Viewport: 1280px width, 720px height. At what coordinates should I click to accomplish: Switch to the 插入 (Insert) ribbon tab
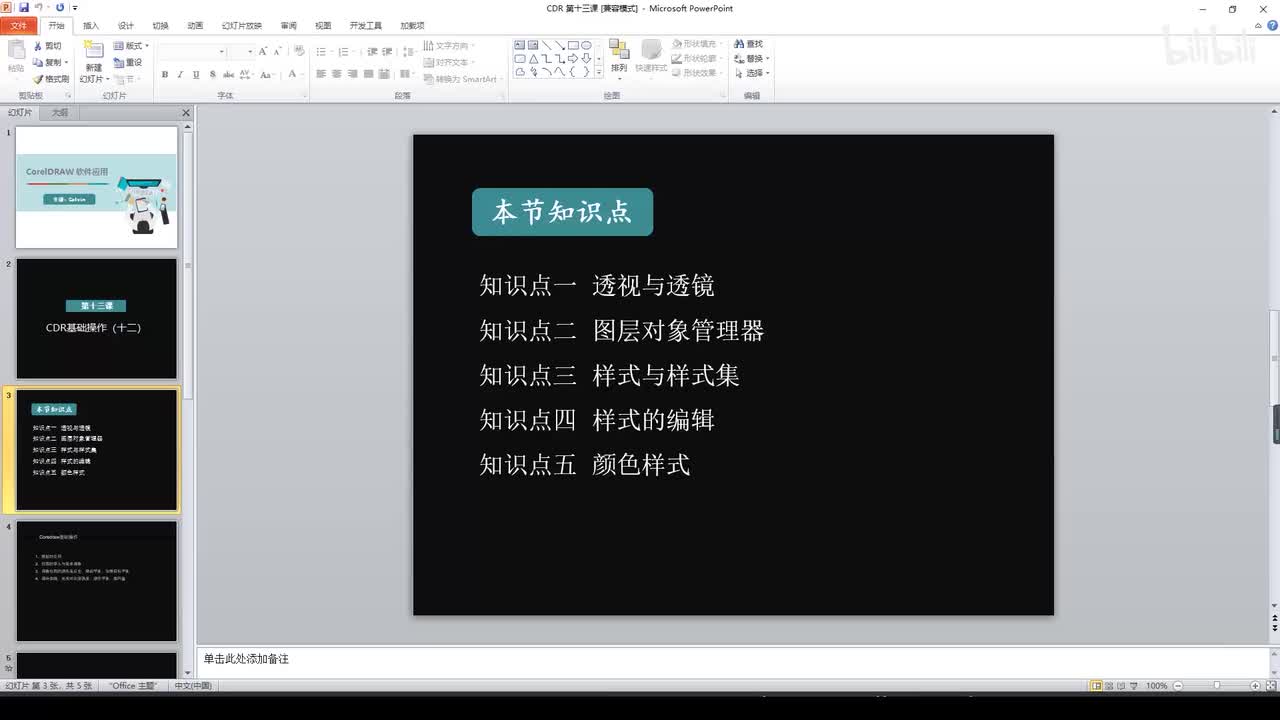pos(91,26)
